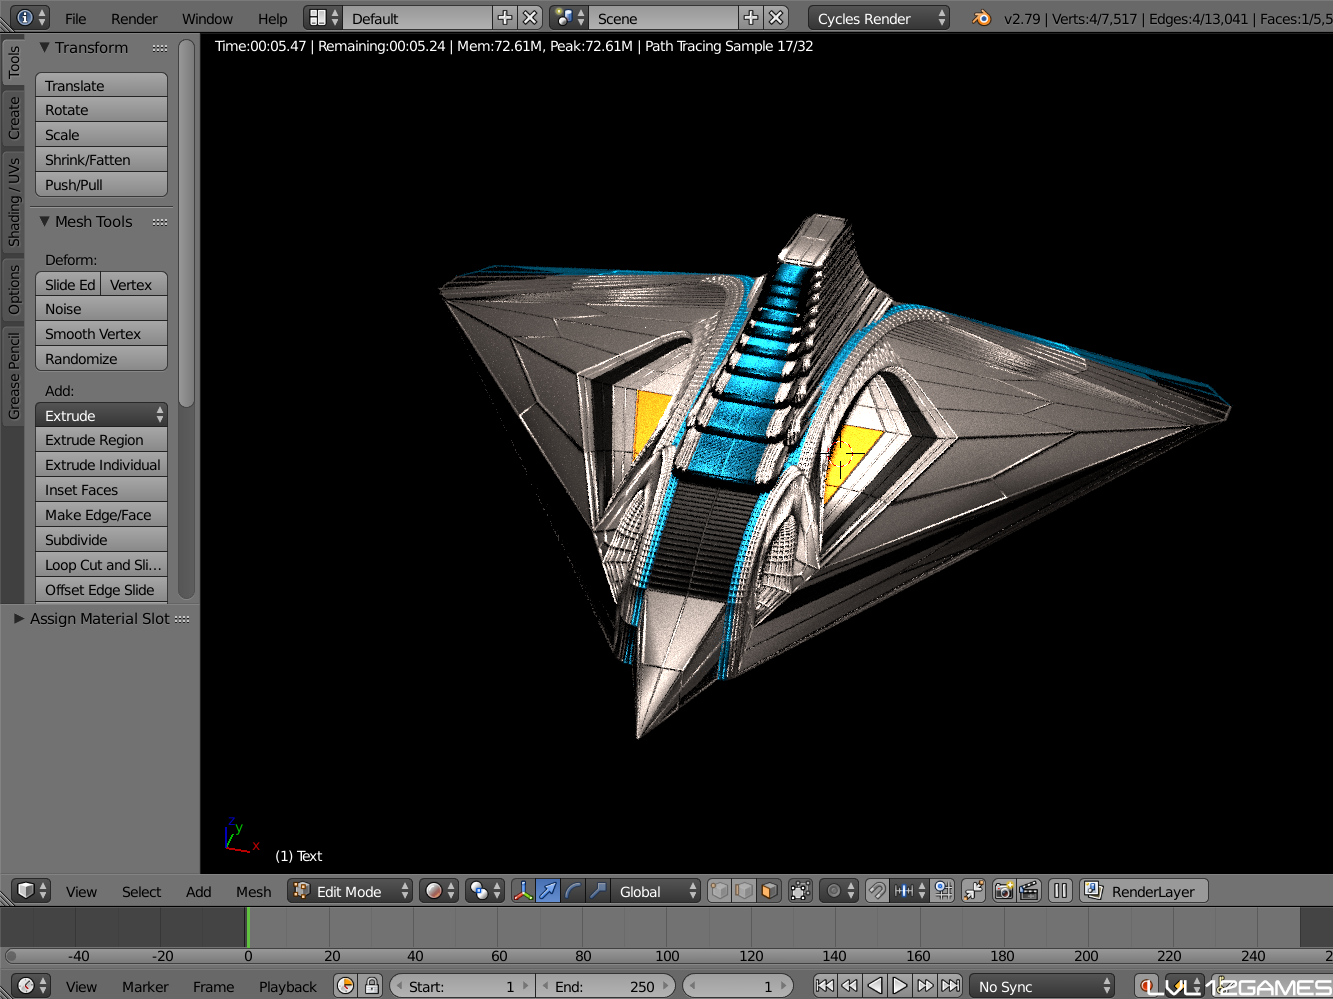Open the File menu

[75, 19]
